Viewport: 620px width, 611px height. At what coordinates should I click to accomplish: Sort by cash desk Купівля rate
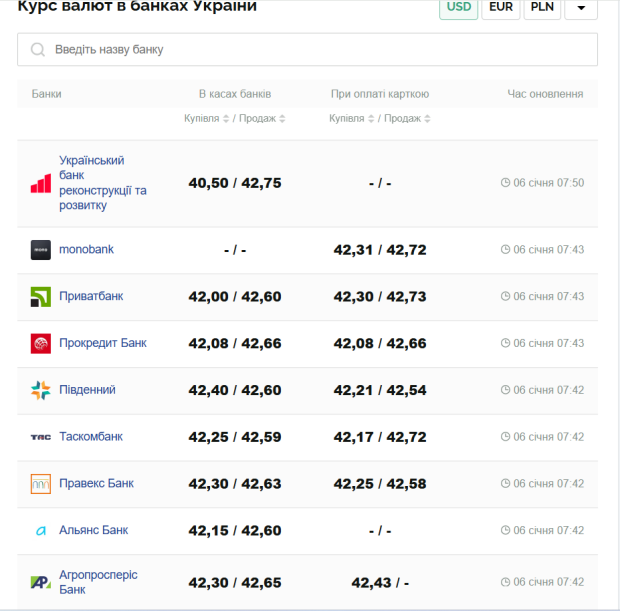tap(207, 119)
